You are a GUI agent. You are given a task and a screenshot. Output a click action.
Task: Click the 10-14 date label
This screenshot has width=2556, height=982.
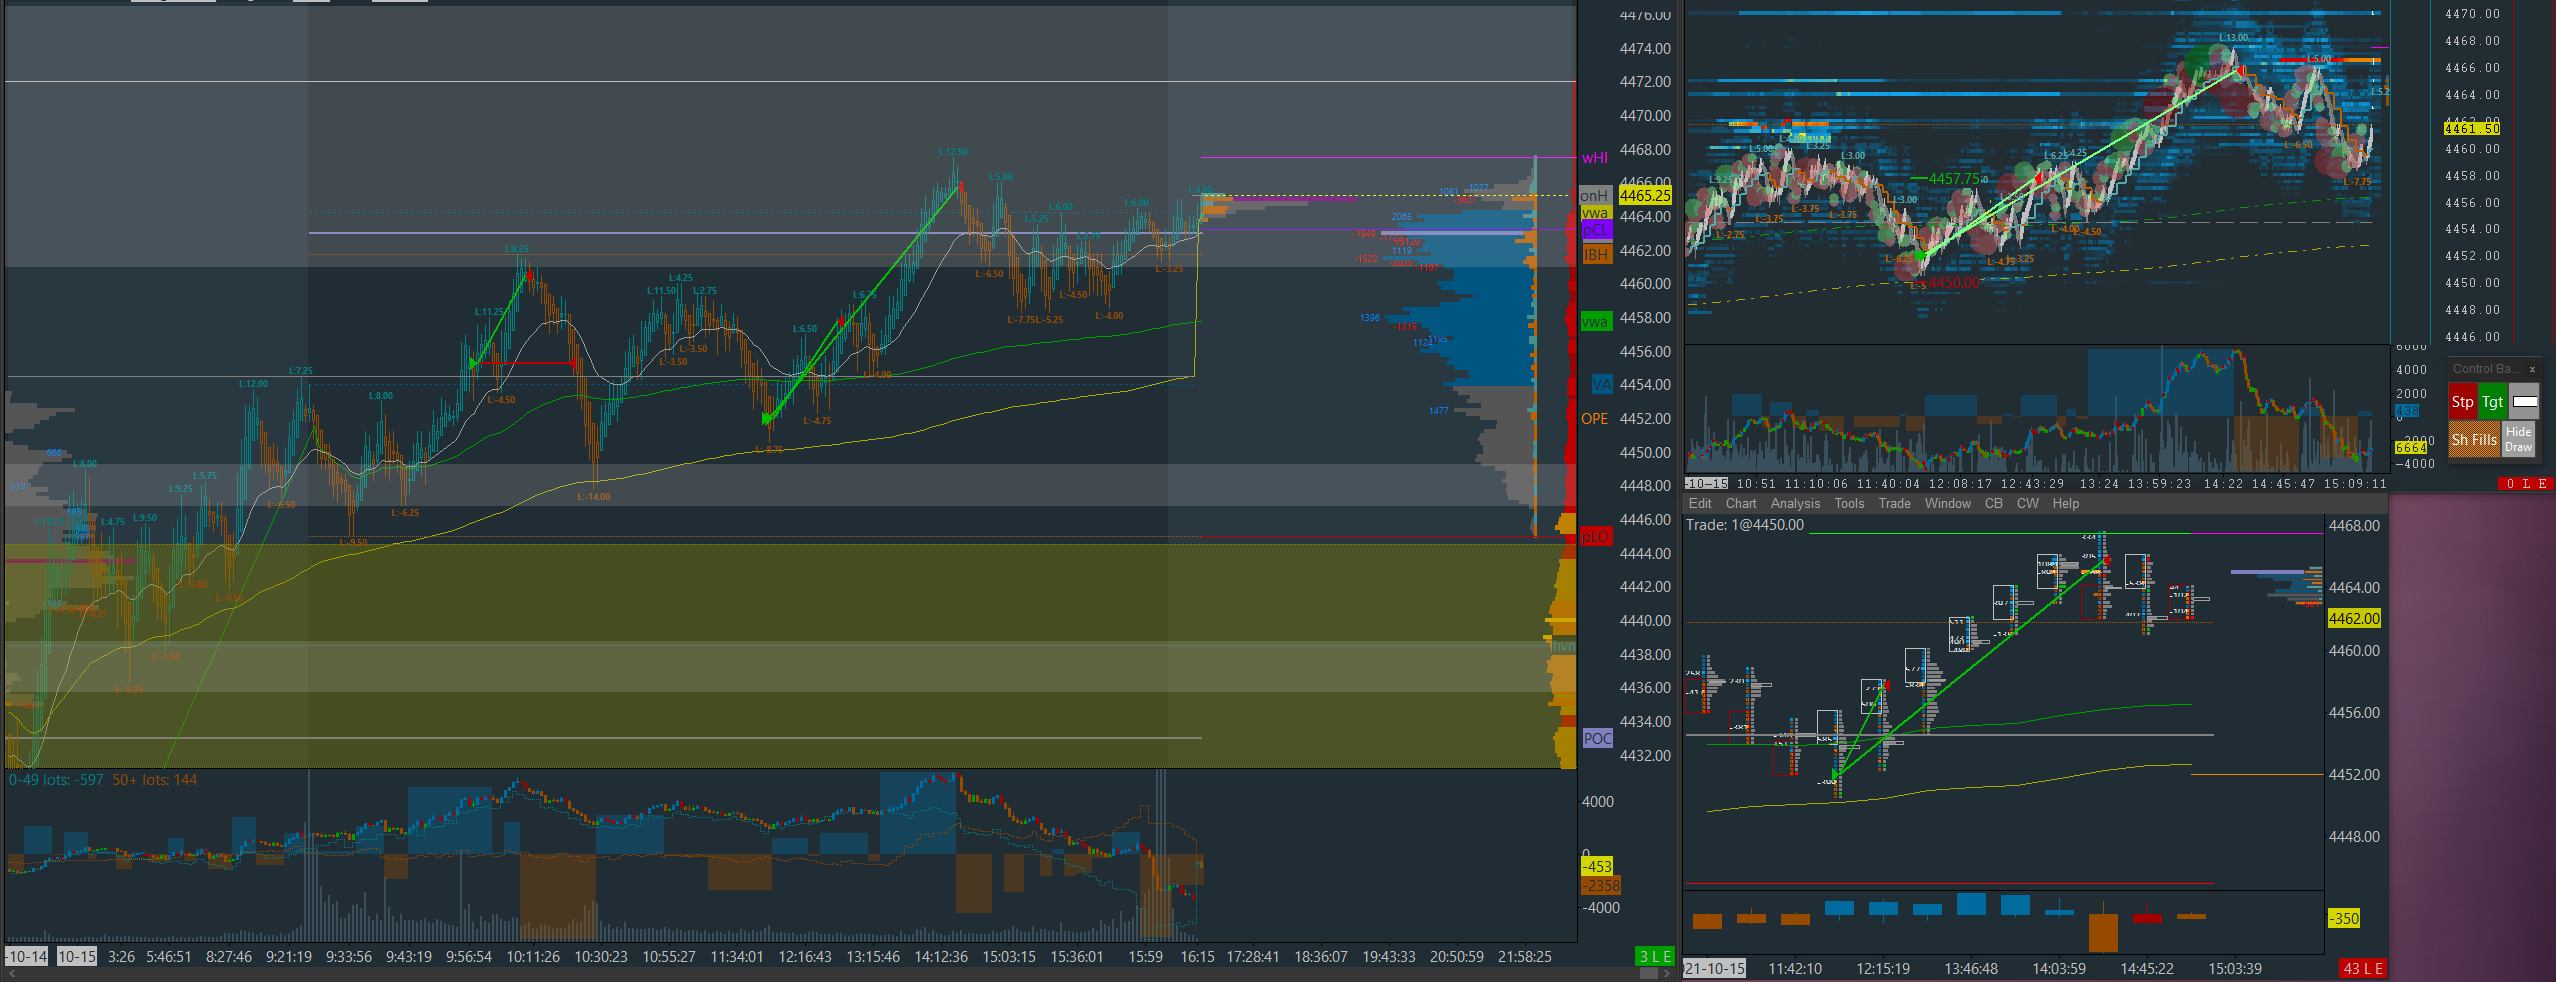coord(27,957)
